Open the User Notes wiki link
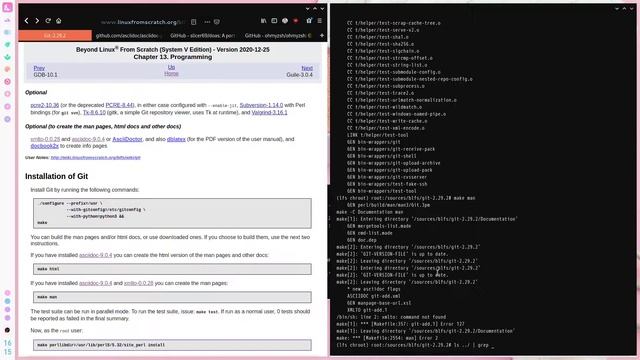This screenshot has width=640, height=360. (x=96, y=157)
